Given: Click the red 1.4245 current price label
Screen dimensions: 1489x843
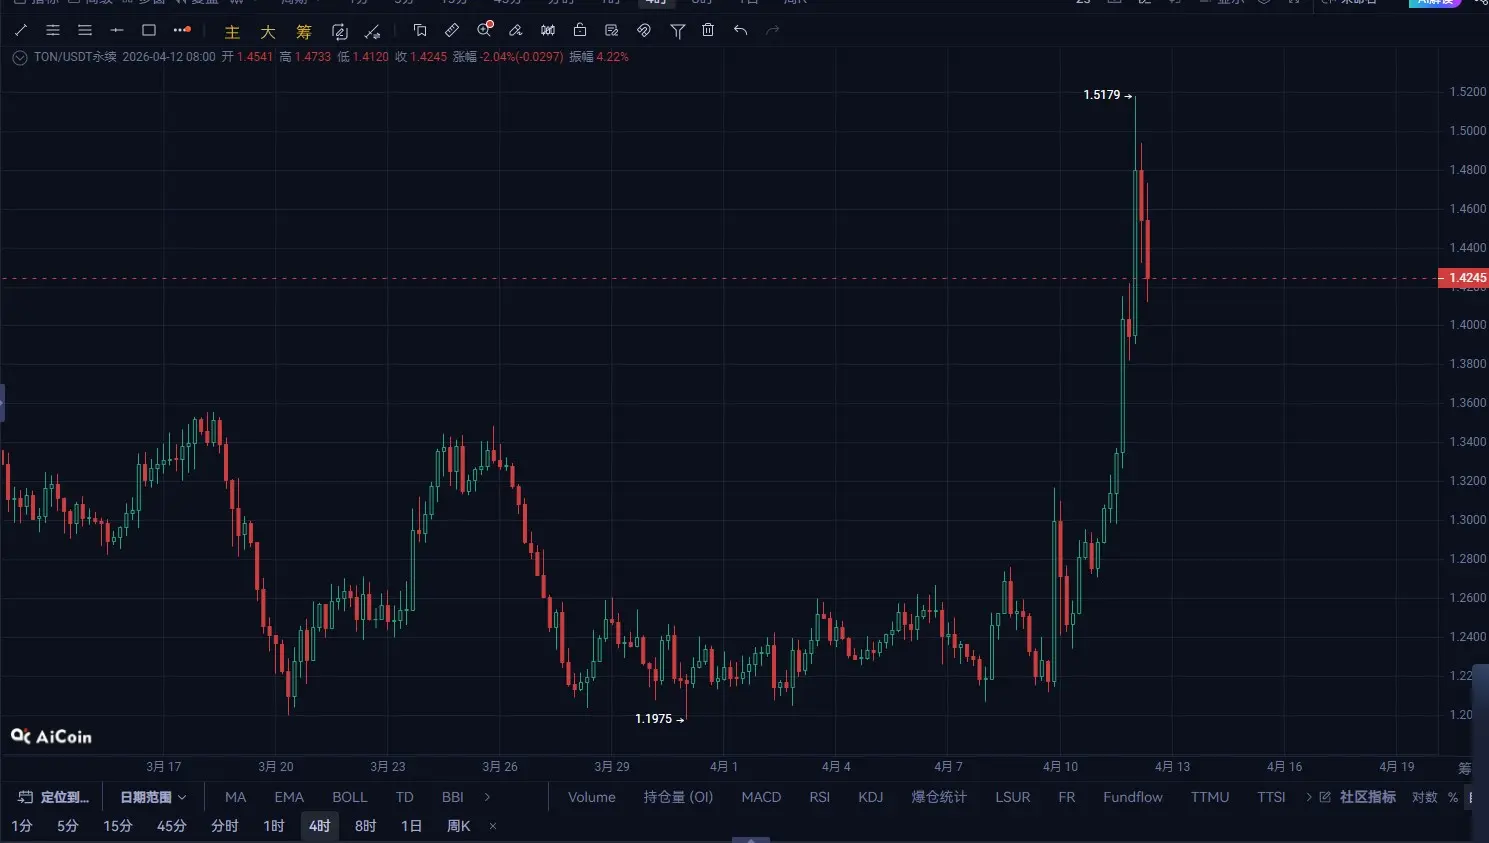Looking at the screenshot, I should 1463,278.
